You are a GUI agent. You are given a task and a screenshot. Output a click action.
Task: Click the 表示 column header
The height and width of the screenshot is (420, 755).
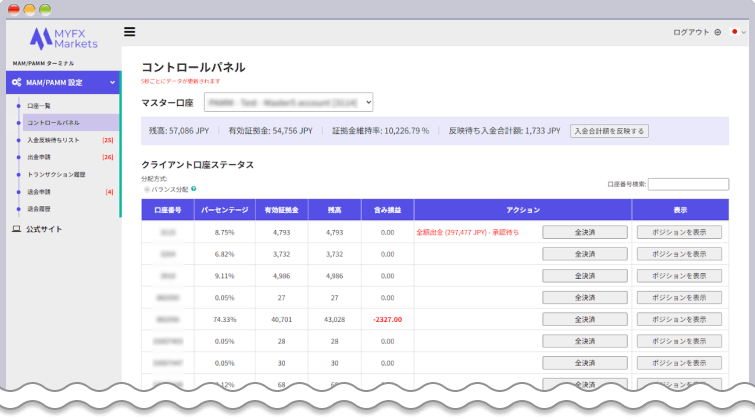[680, 210]
